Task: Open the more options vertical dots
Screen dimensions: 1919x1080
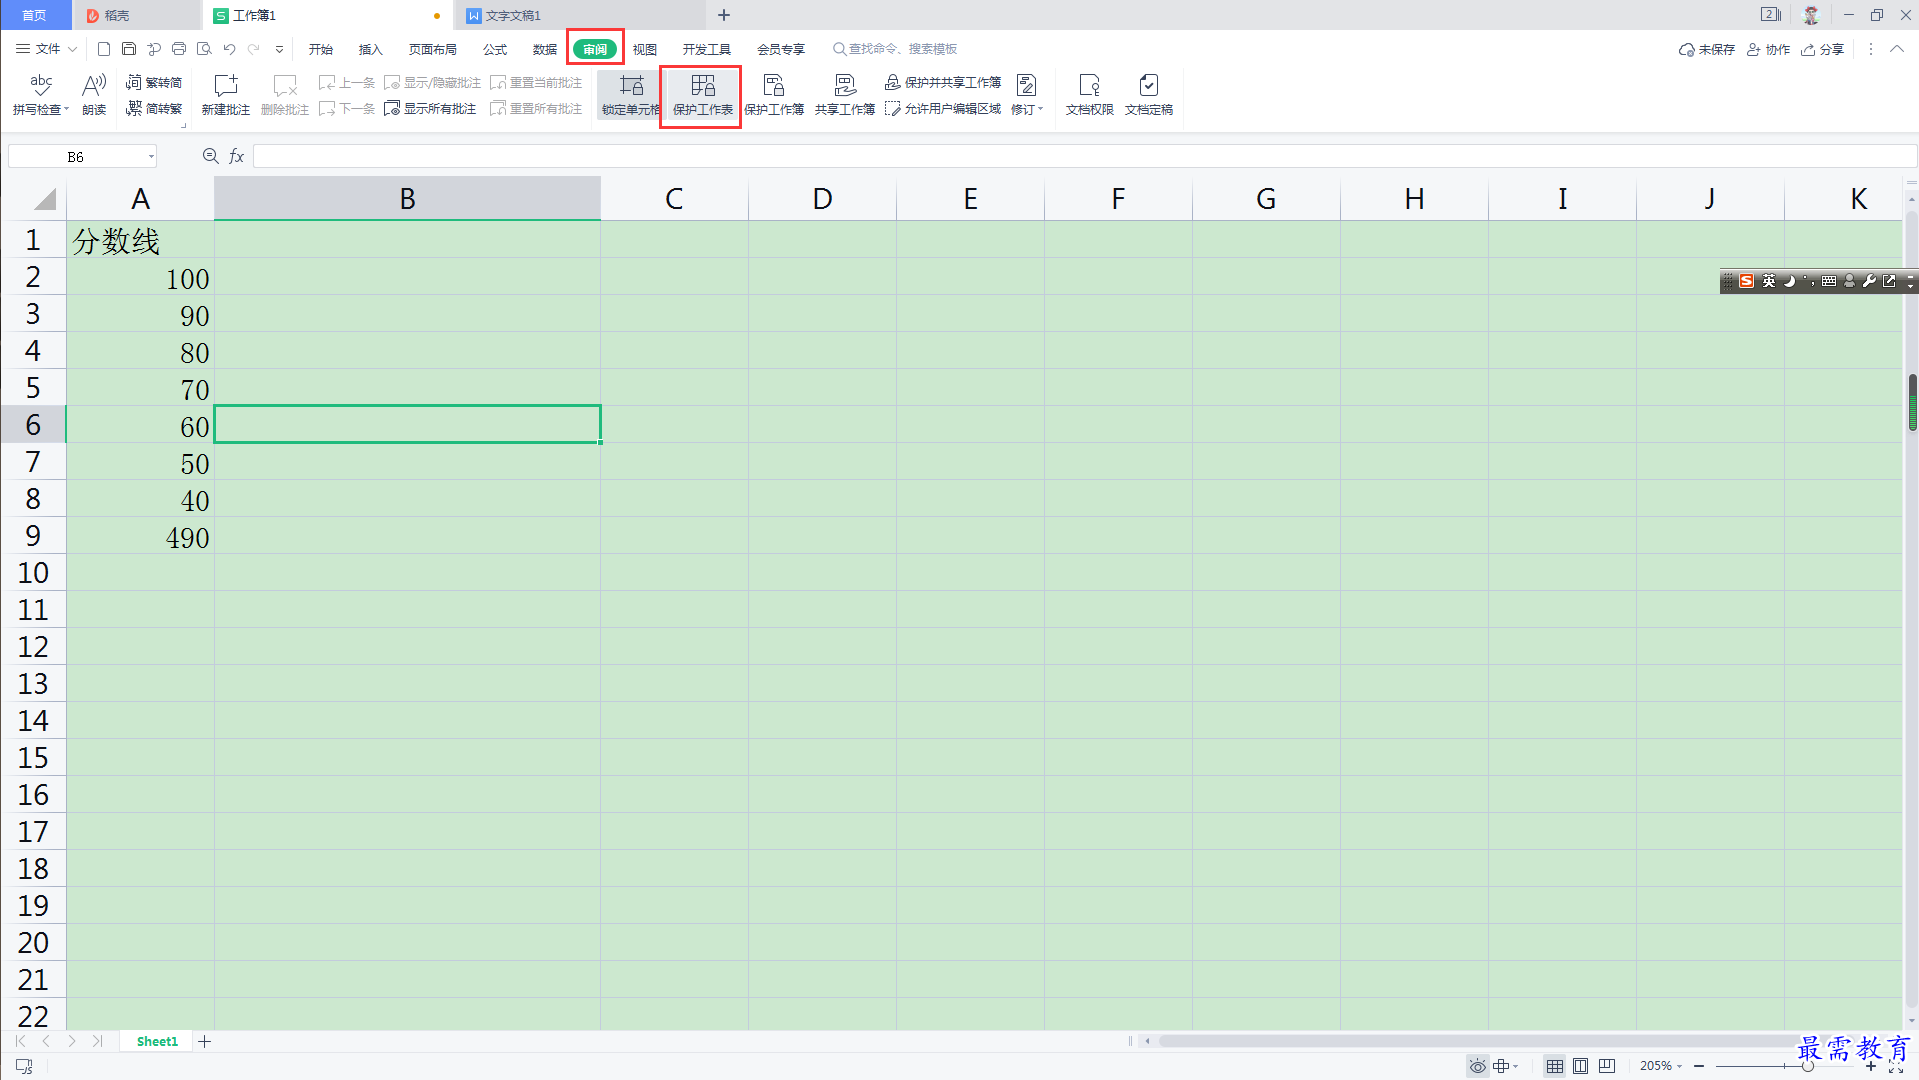Action: (1871, 49)
